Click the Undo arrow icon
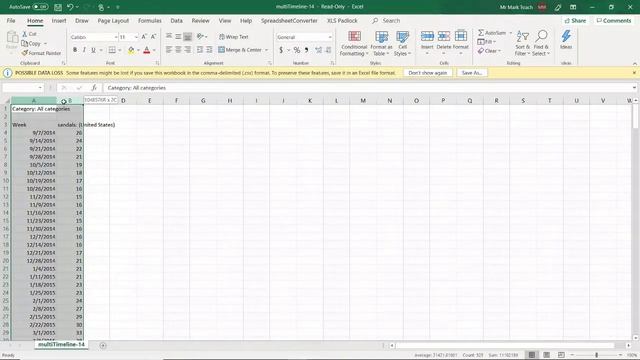 70,7
